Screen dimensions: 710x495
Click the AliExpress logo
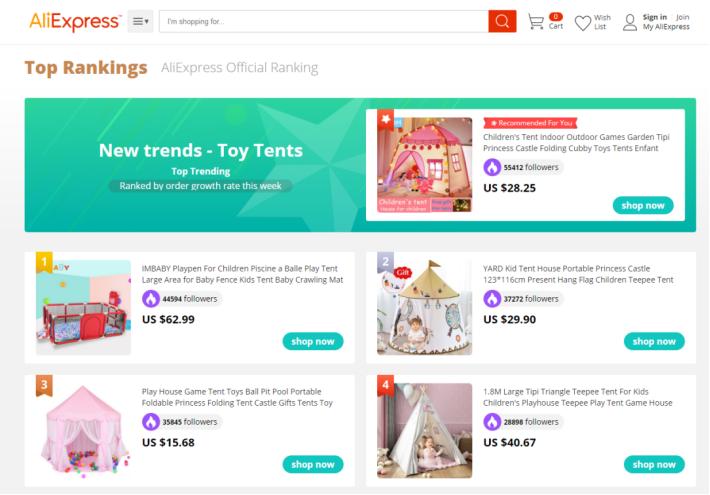[75, 20]
